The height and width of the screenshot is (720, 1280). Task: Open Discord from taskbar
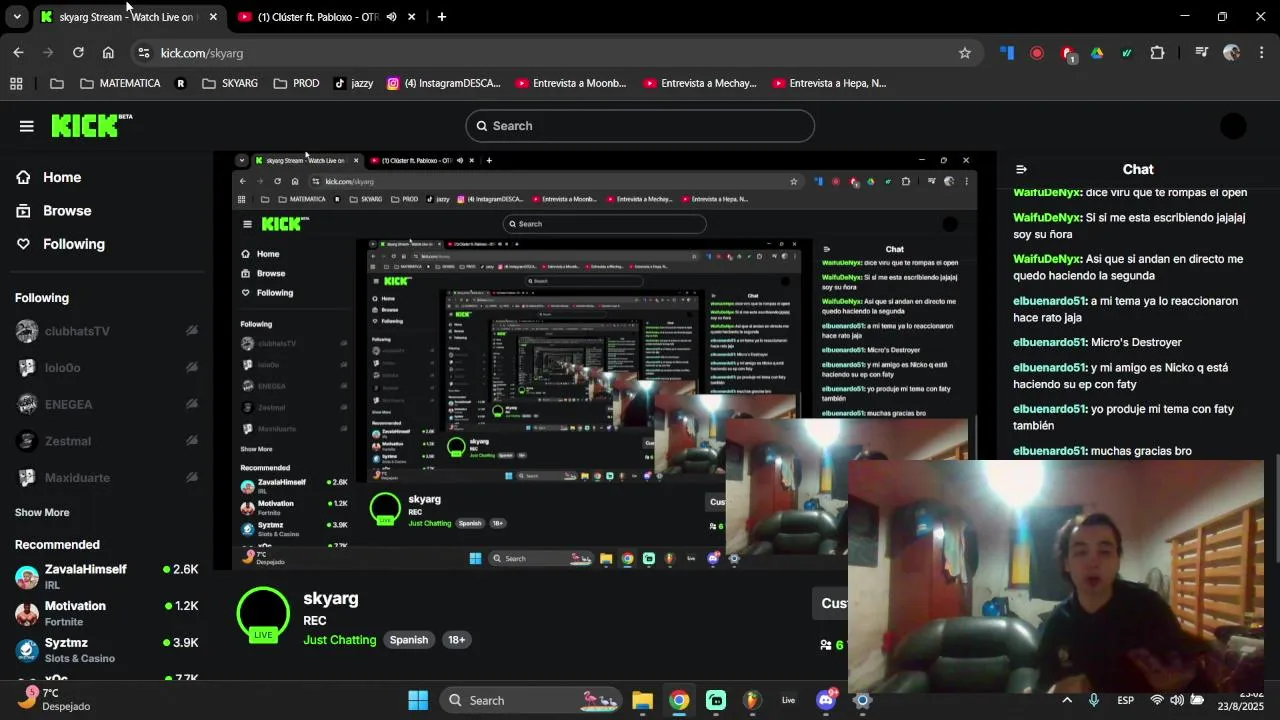click(826, 700)
